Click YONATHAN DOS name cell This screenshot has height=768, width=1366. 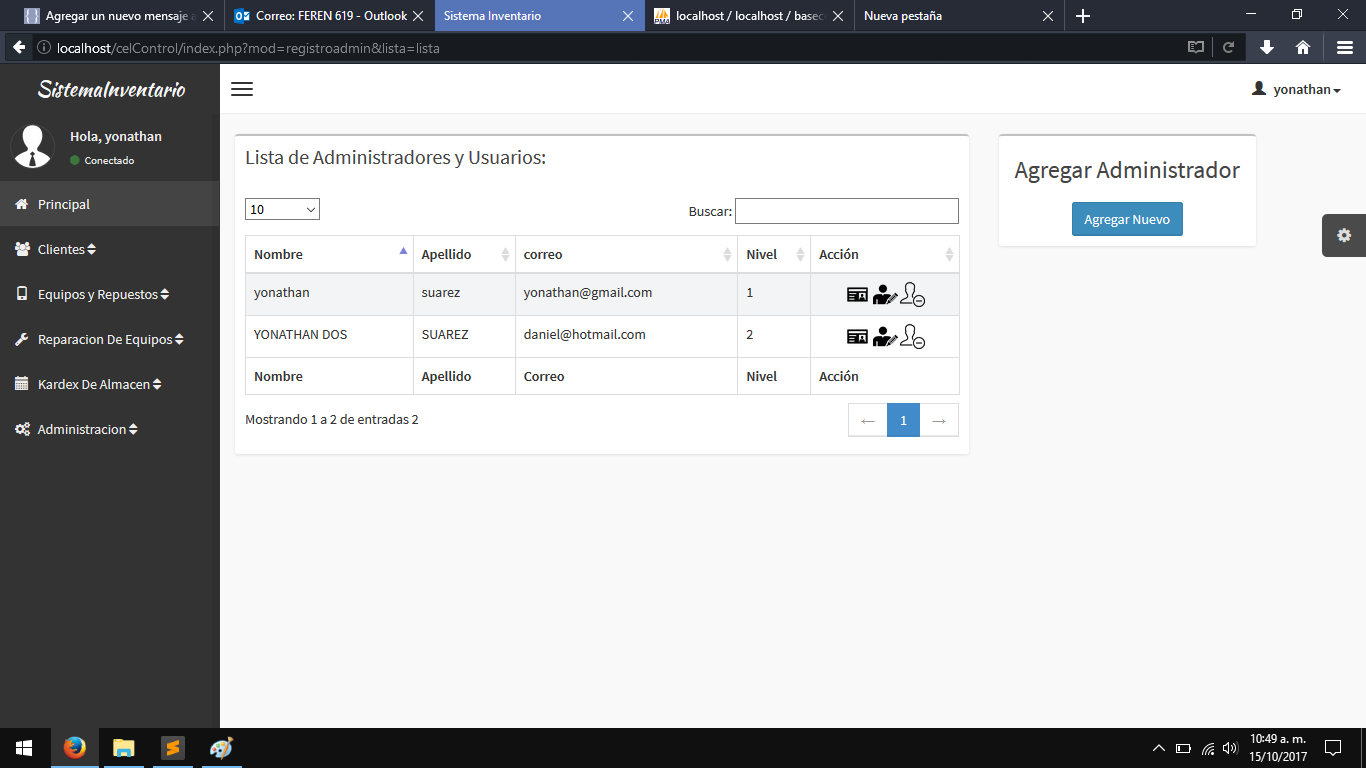click(x=329, y=336)
